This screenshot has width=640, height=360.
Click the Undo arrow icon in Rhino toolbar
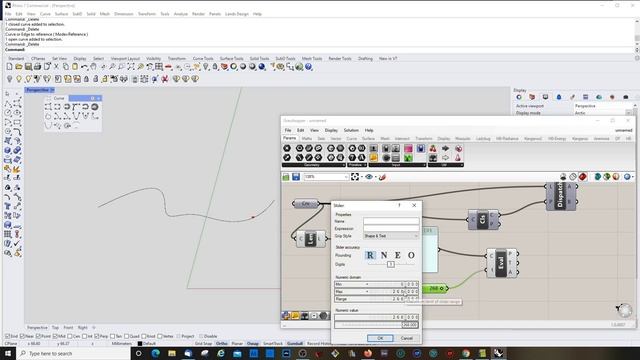coord(84,67)
